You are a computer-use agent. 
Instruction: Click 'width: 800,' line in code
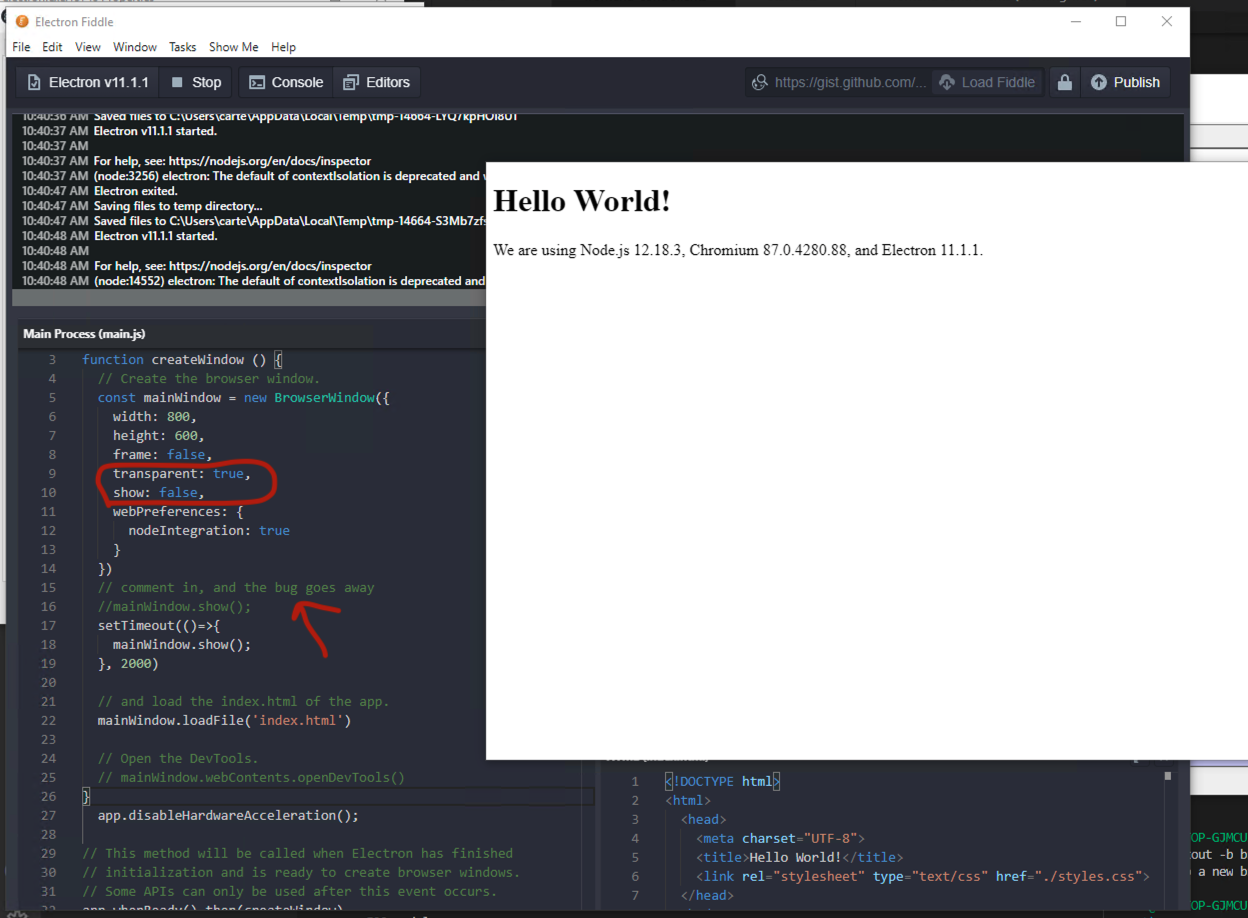[x=155, y=416]
